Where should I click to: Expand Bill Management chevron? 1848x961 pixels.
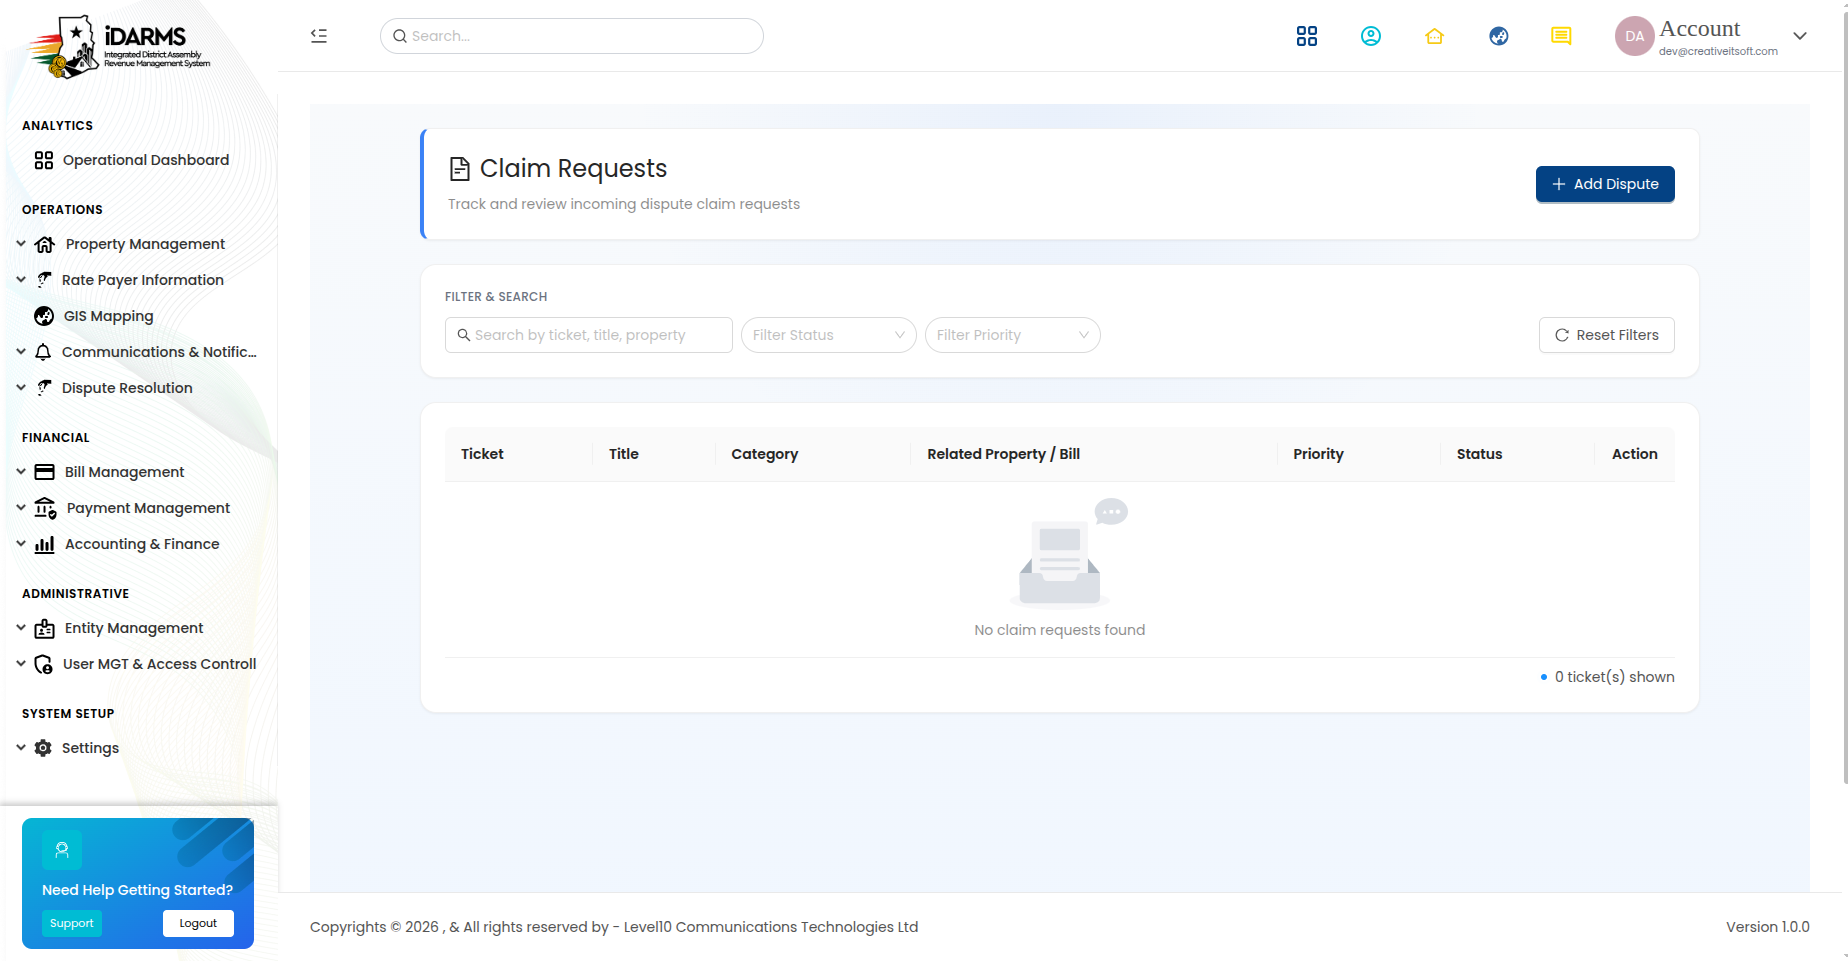[x=21, y=471]
